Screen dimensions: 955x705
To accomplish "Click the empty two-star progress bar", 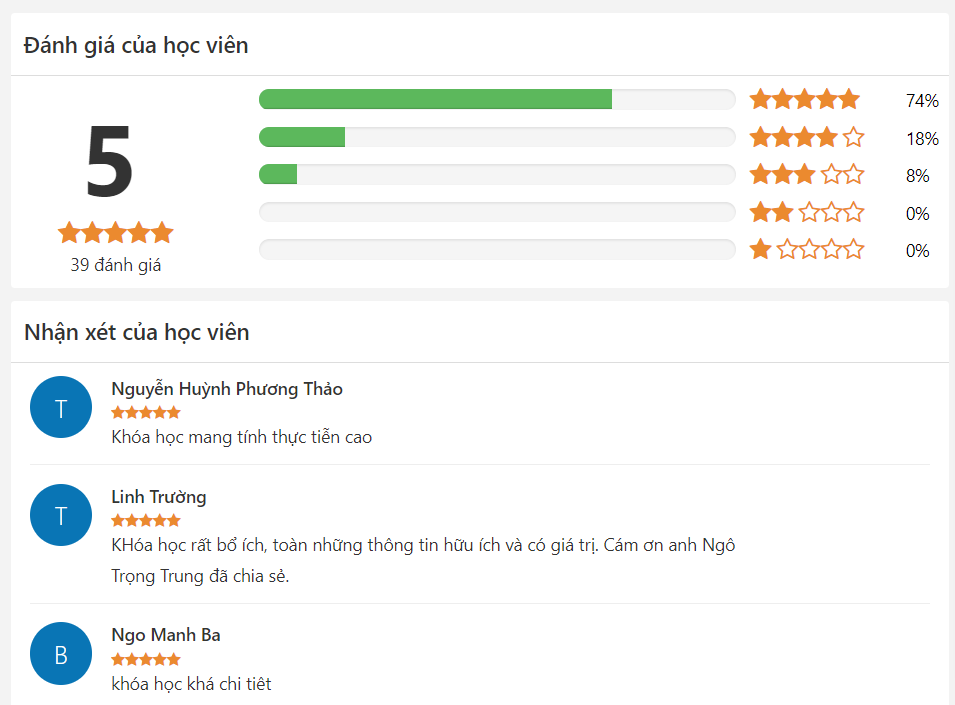I will tap(497, 212).
